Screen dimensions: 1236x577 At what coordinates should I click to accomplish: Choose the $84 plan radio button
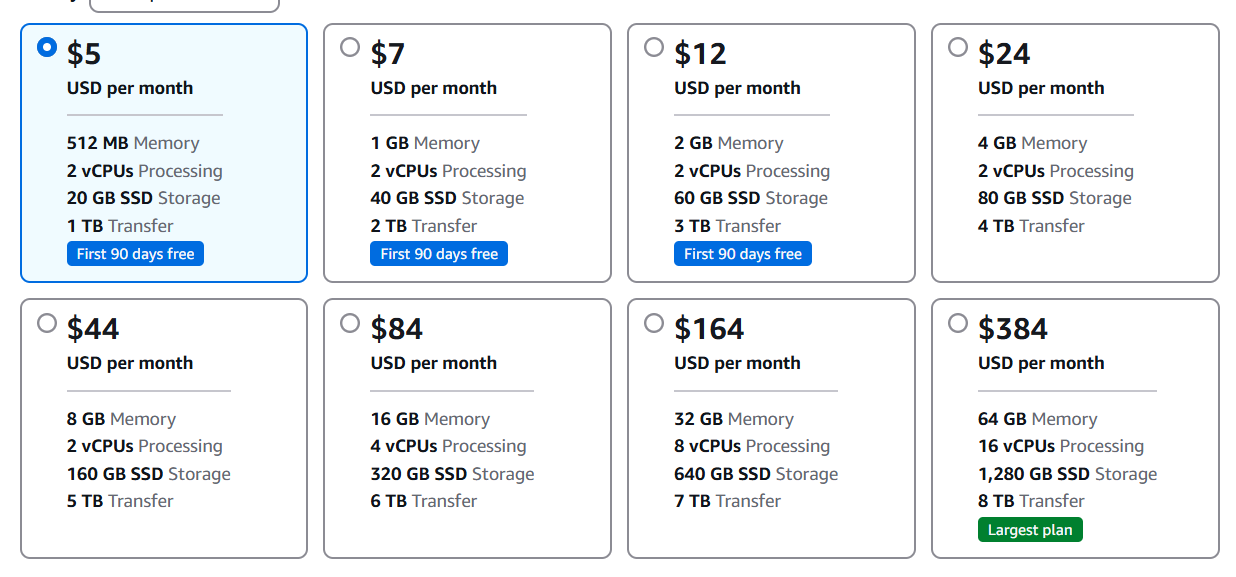pos(350,323)
